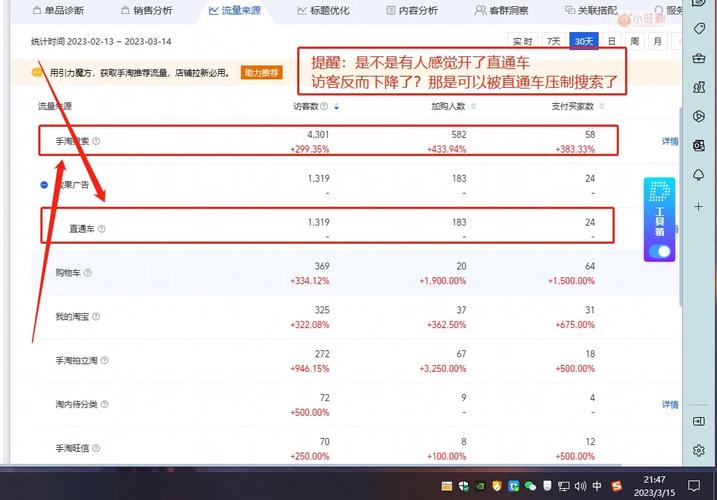Sort table by 加购人数 arrow
The image size is (717, 500).
[473, 106]
